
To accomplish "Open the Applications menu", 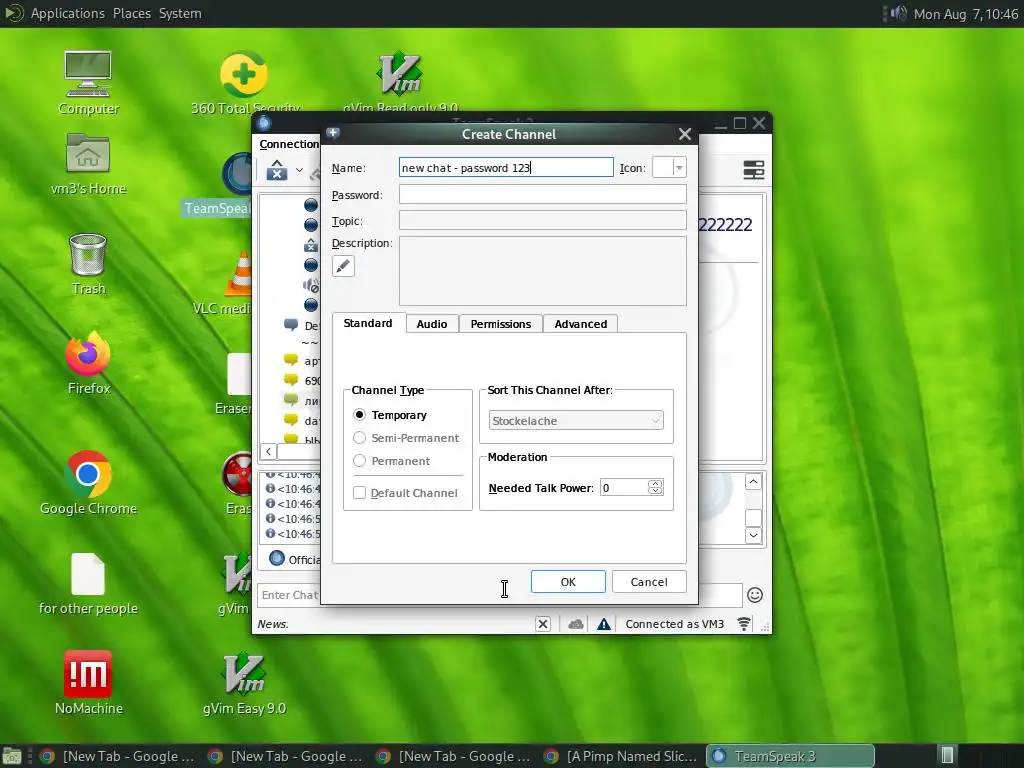I will 67,13.
